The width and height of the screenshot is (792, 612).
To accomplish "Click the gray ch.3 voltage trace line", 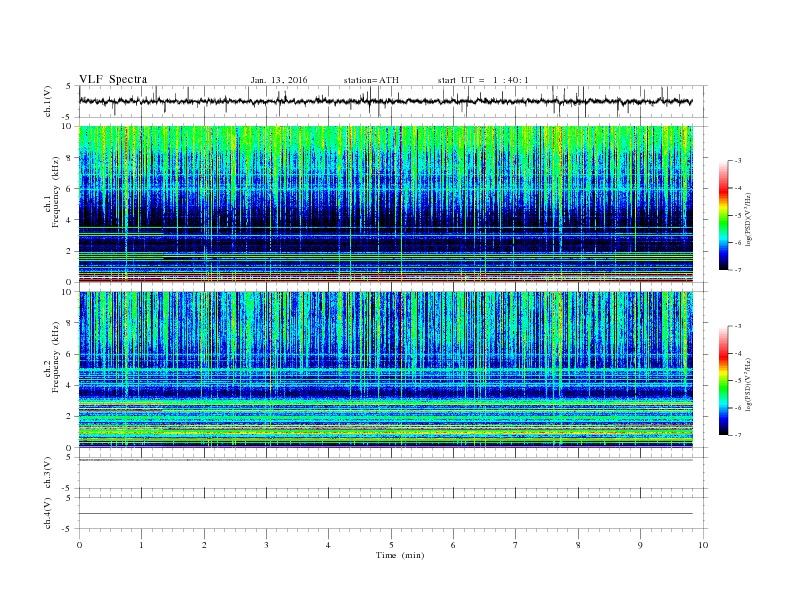I will point(386,460).
